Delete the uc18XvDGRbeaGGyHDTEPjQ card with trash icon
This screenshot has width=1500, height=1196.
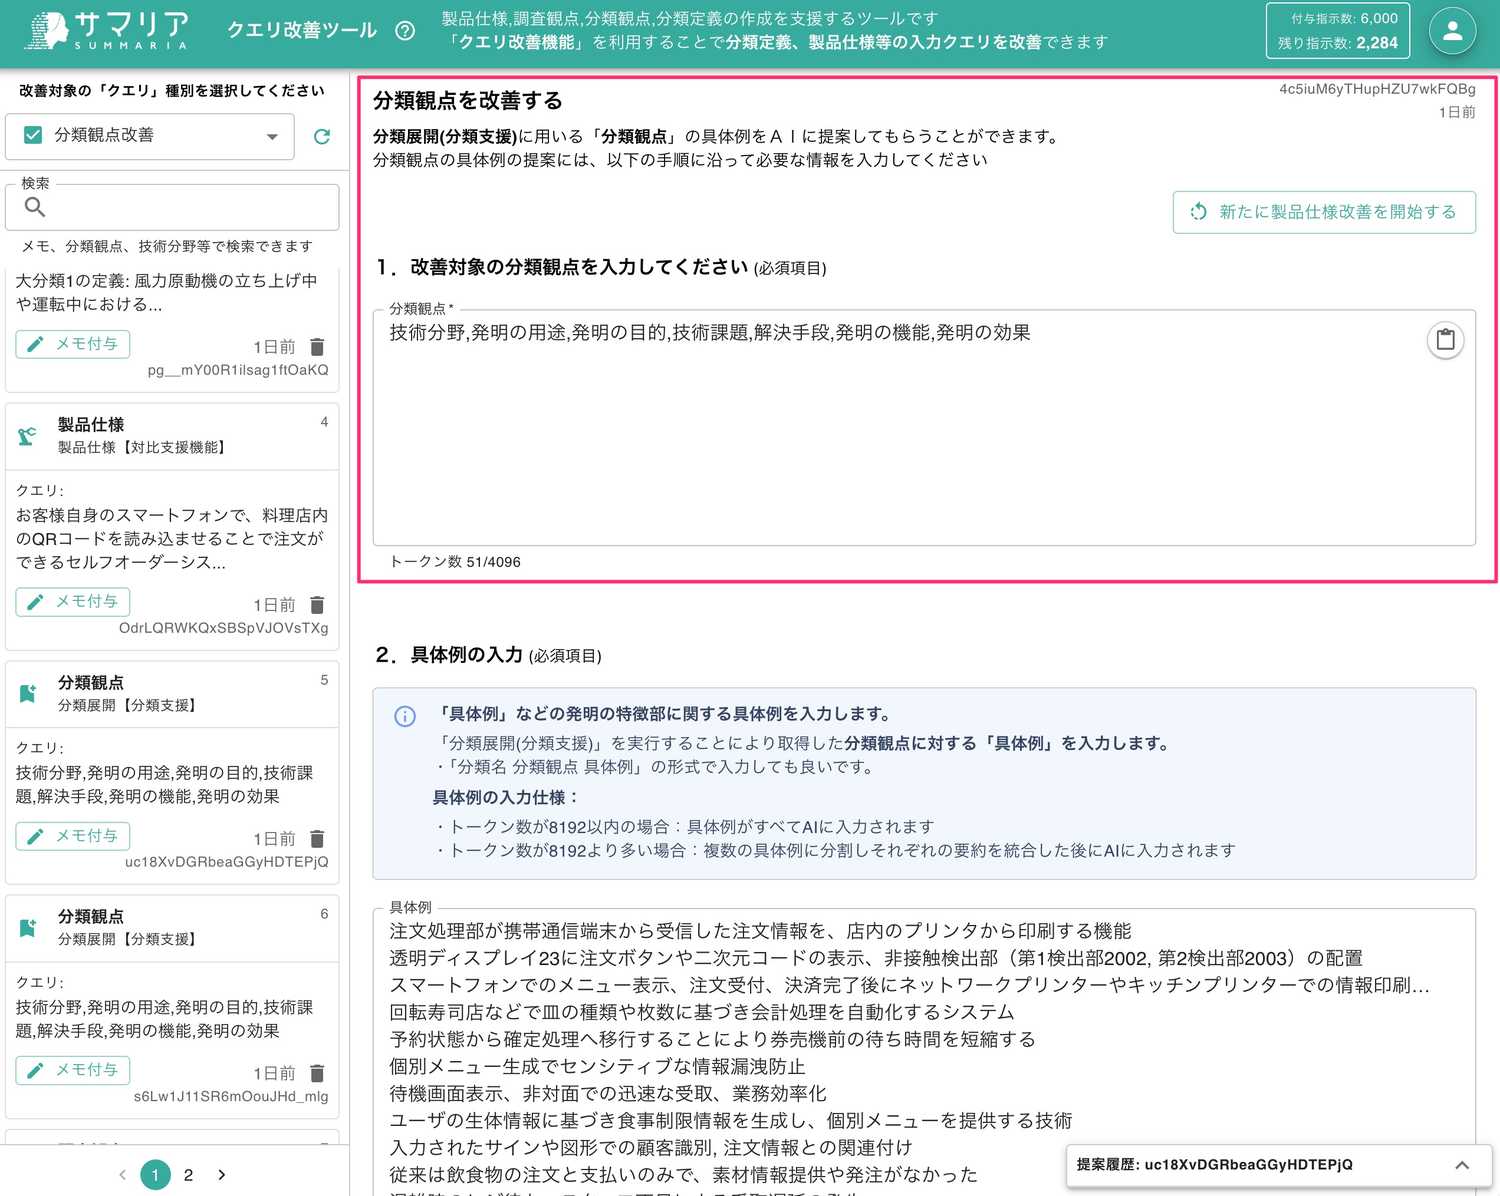point(317,839)
